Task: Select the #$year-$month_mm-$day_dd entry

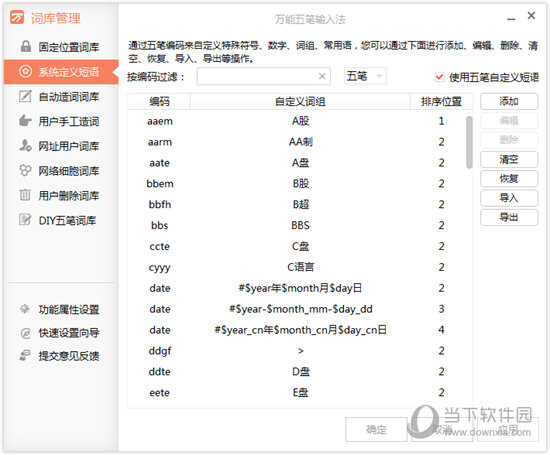Action: 297,309
